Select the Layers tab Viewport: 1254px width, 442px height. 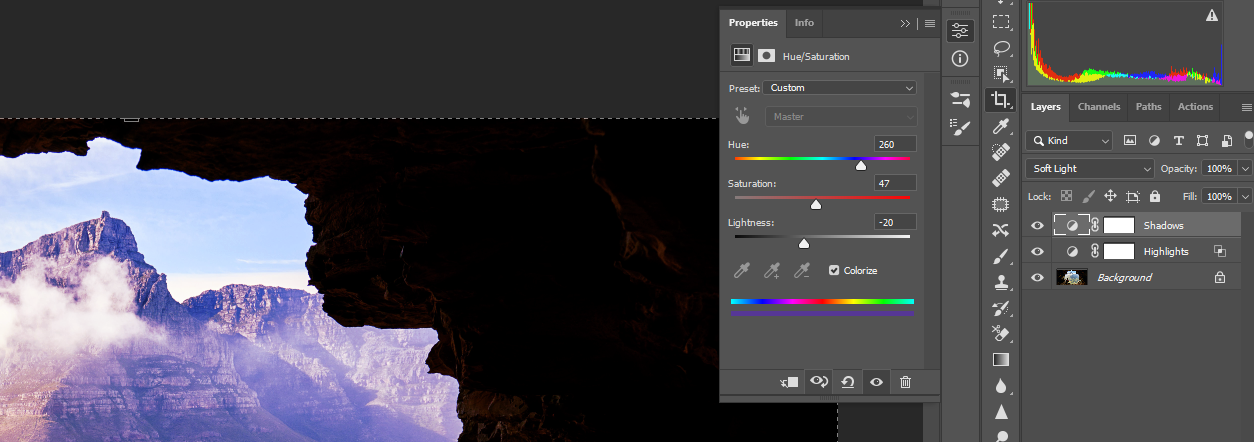(1045, 107)
